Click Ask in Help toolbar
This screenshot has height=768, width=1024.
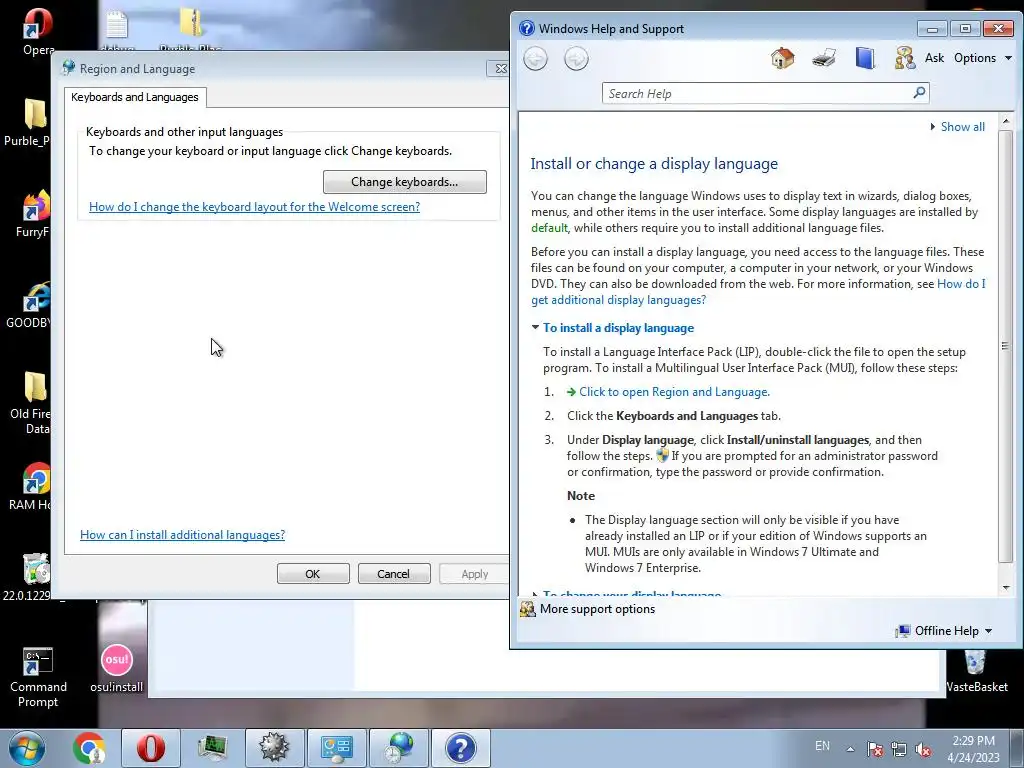tap(934, 58)
